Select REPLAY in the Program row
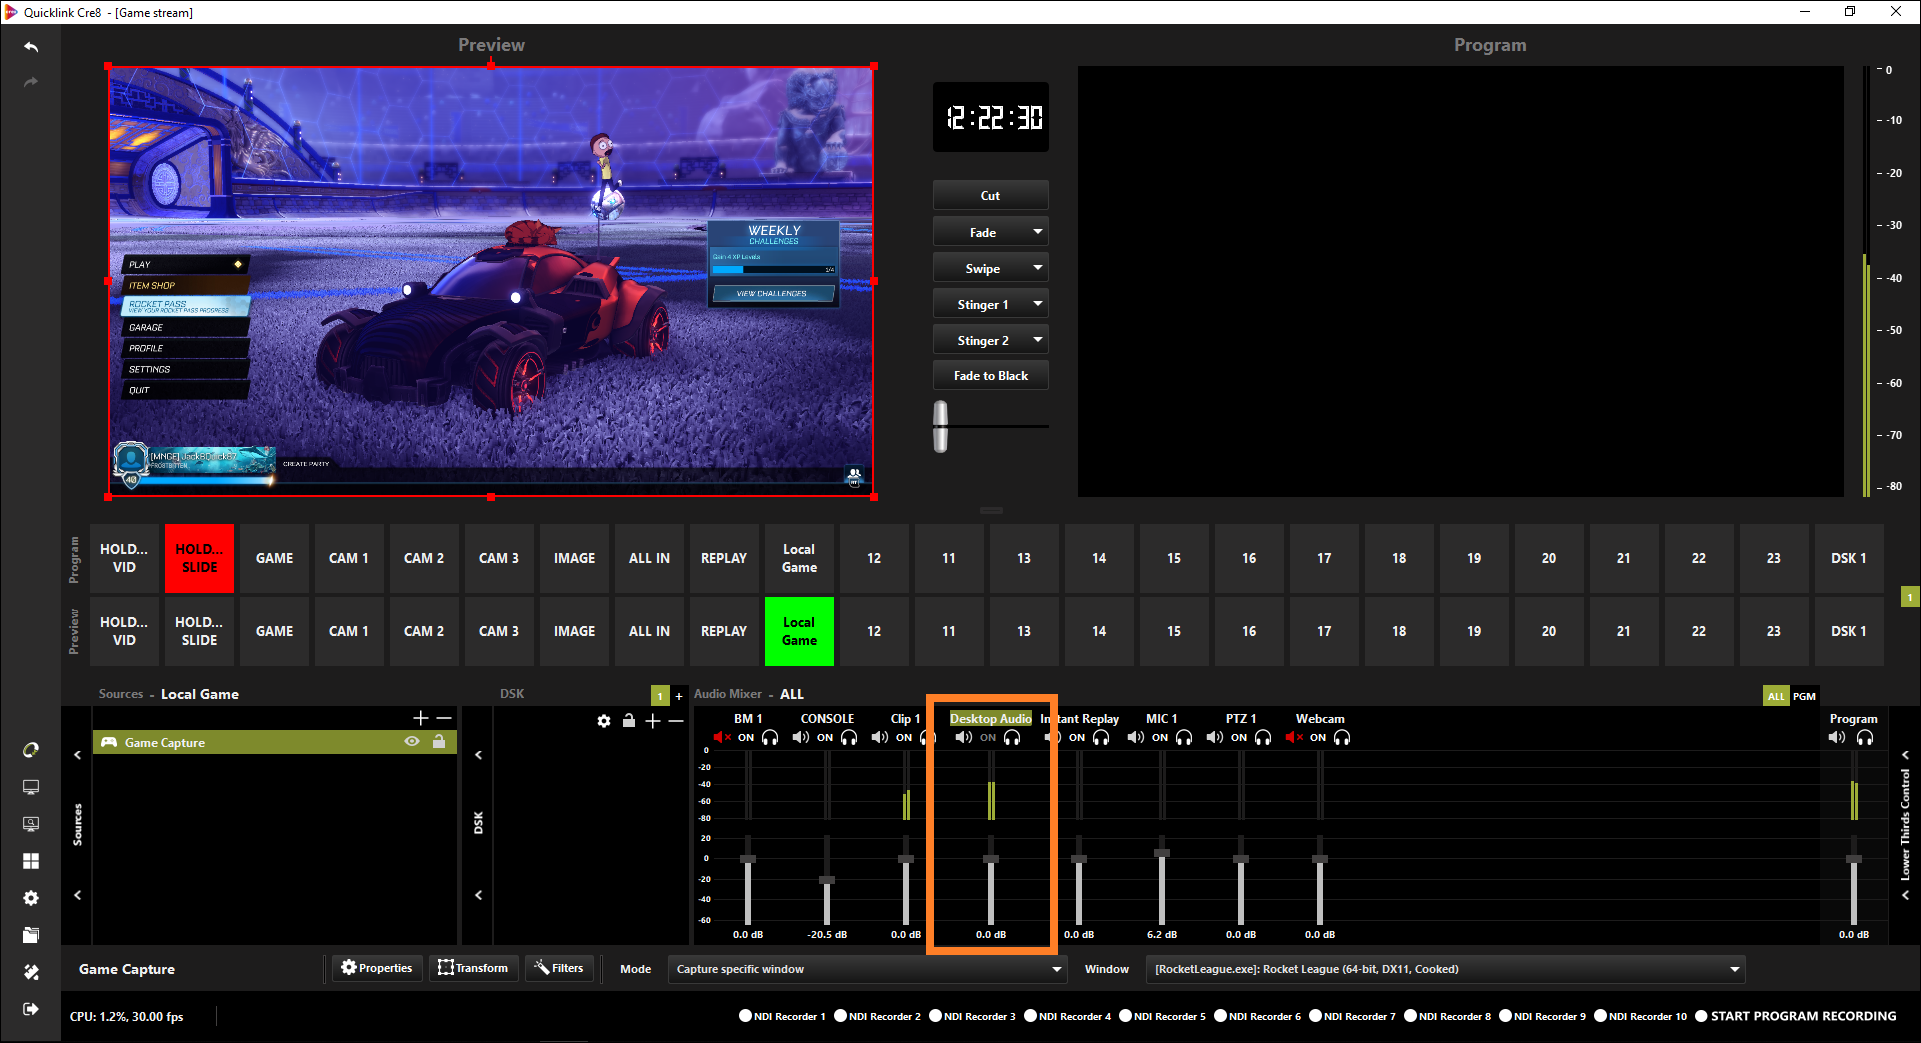The height and width of the screenshot is (1043, 1921). point(724,558)
